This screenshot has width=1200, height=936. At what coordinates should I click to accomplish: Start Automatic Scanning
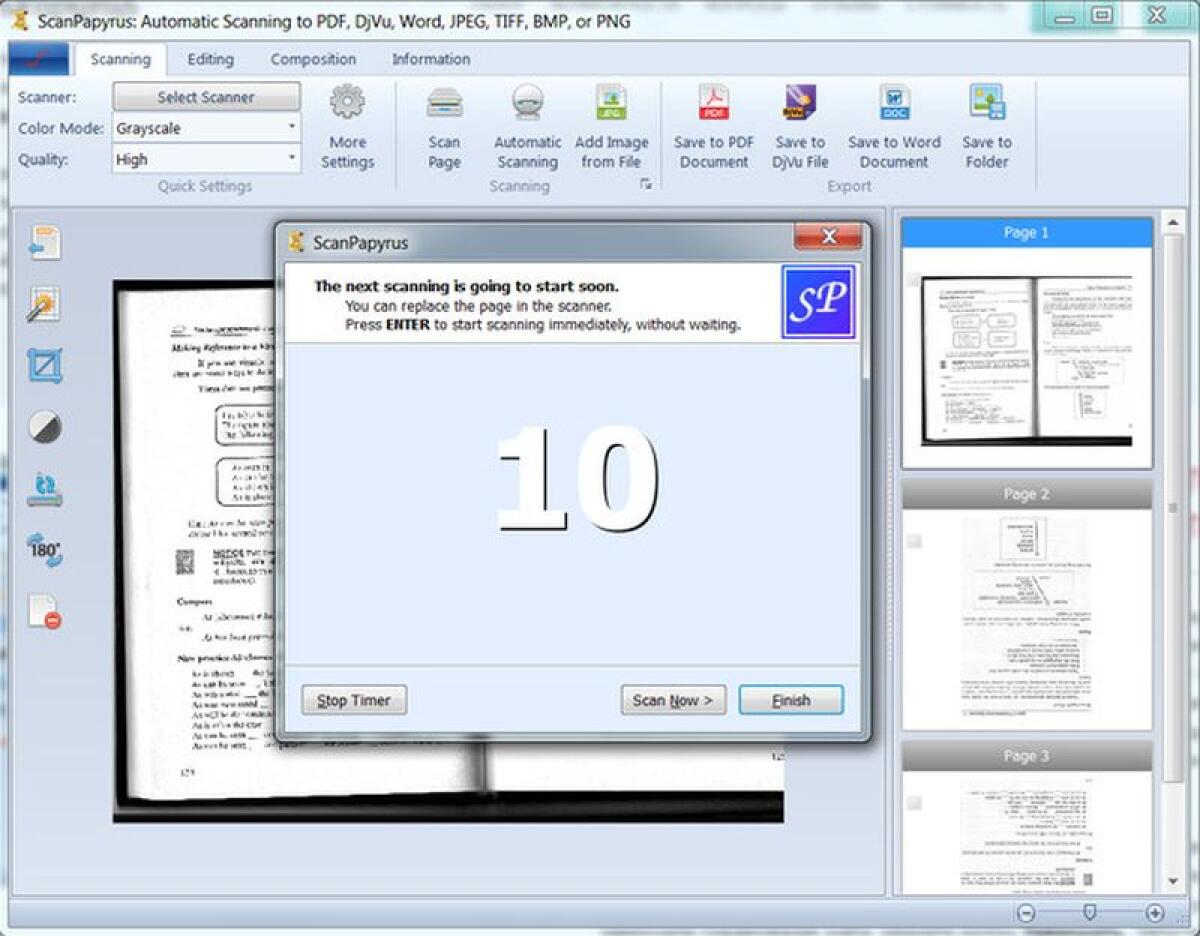click(527, 125)
